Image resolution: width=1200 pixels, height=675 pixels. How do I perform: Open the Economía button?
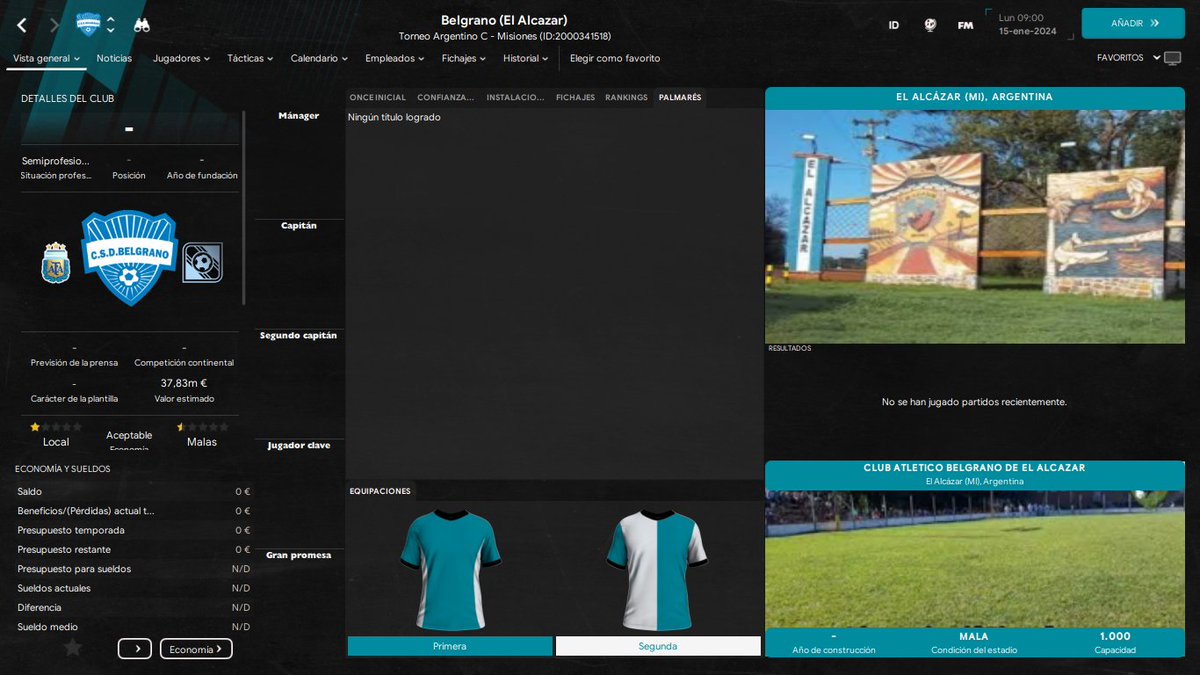[196, 649]
